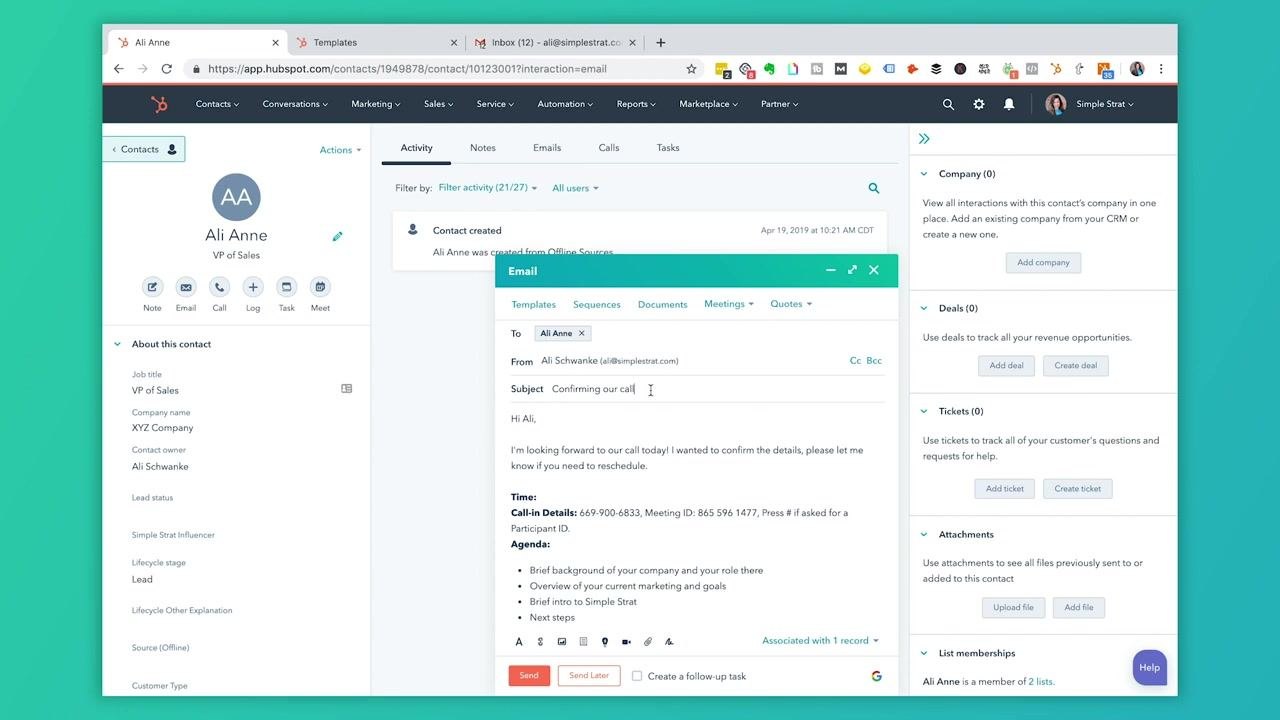Open the Help chat widget
The height and width of the screenshot is (720, 1280).
click(1150, 668)
